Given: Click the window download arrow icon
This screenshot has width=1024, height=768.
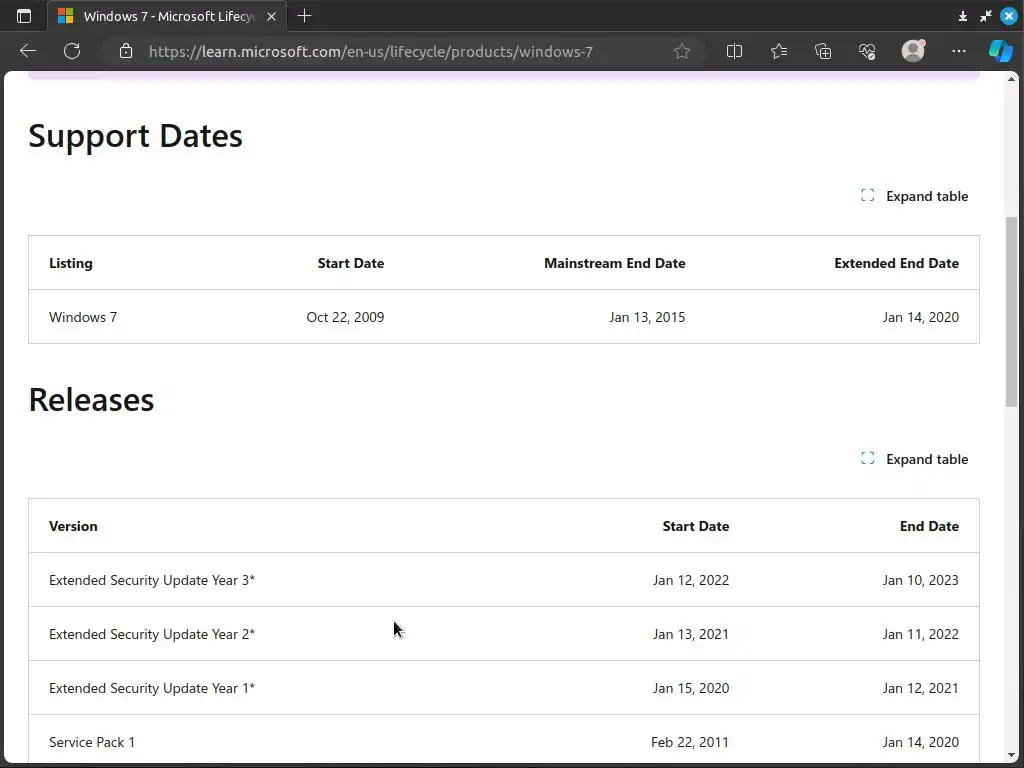Looking at the screenshot, I should (x=962, y=16).
